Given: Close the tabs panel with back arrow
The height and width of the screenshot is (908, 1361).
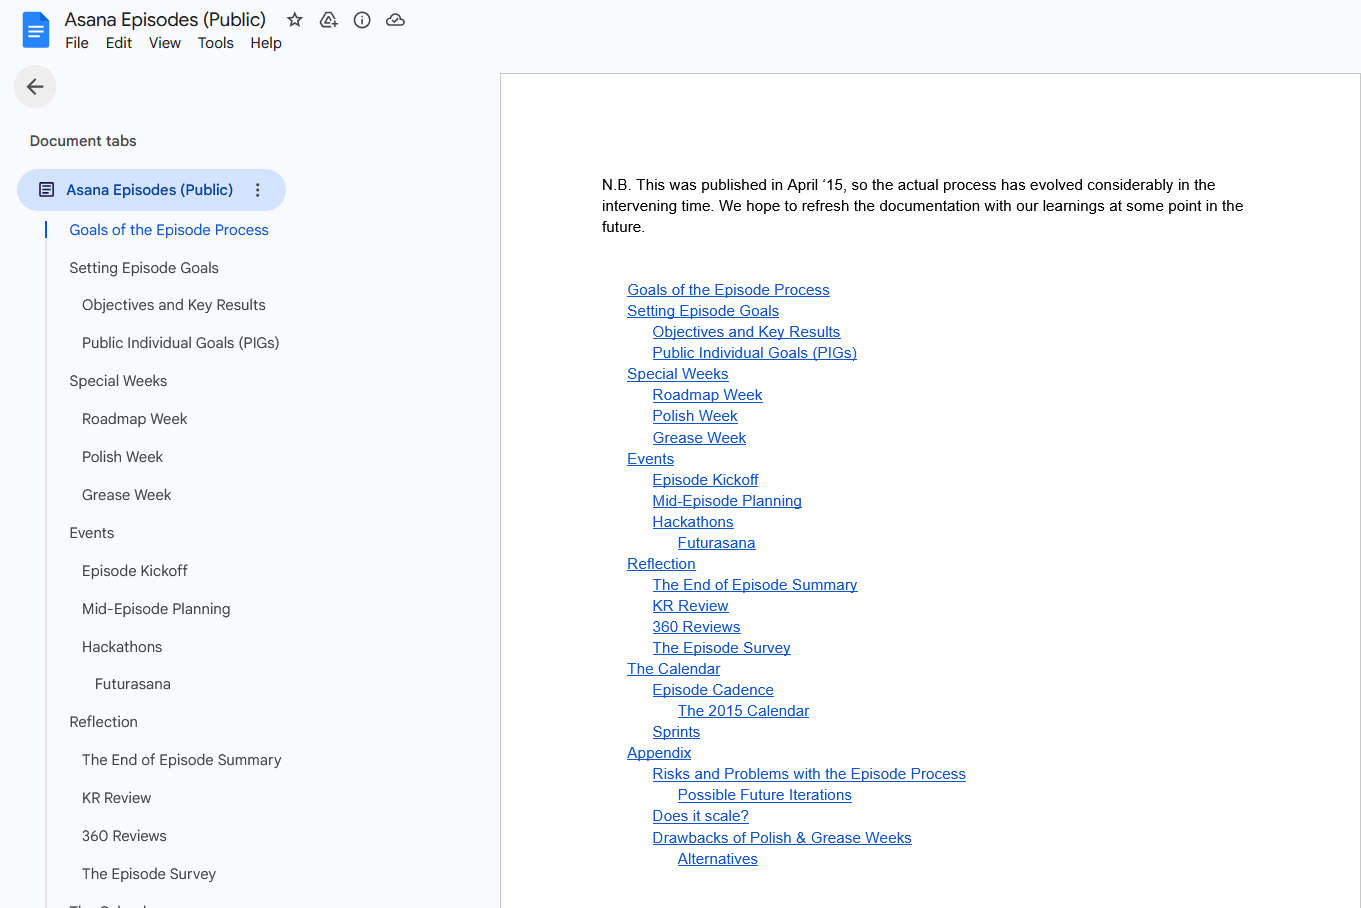Looking at the screenshot, I should coord(35,87).
